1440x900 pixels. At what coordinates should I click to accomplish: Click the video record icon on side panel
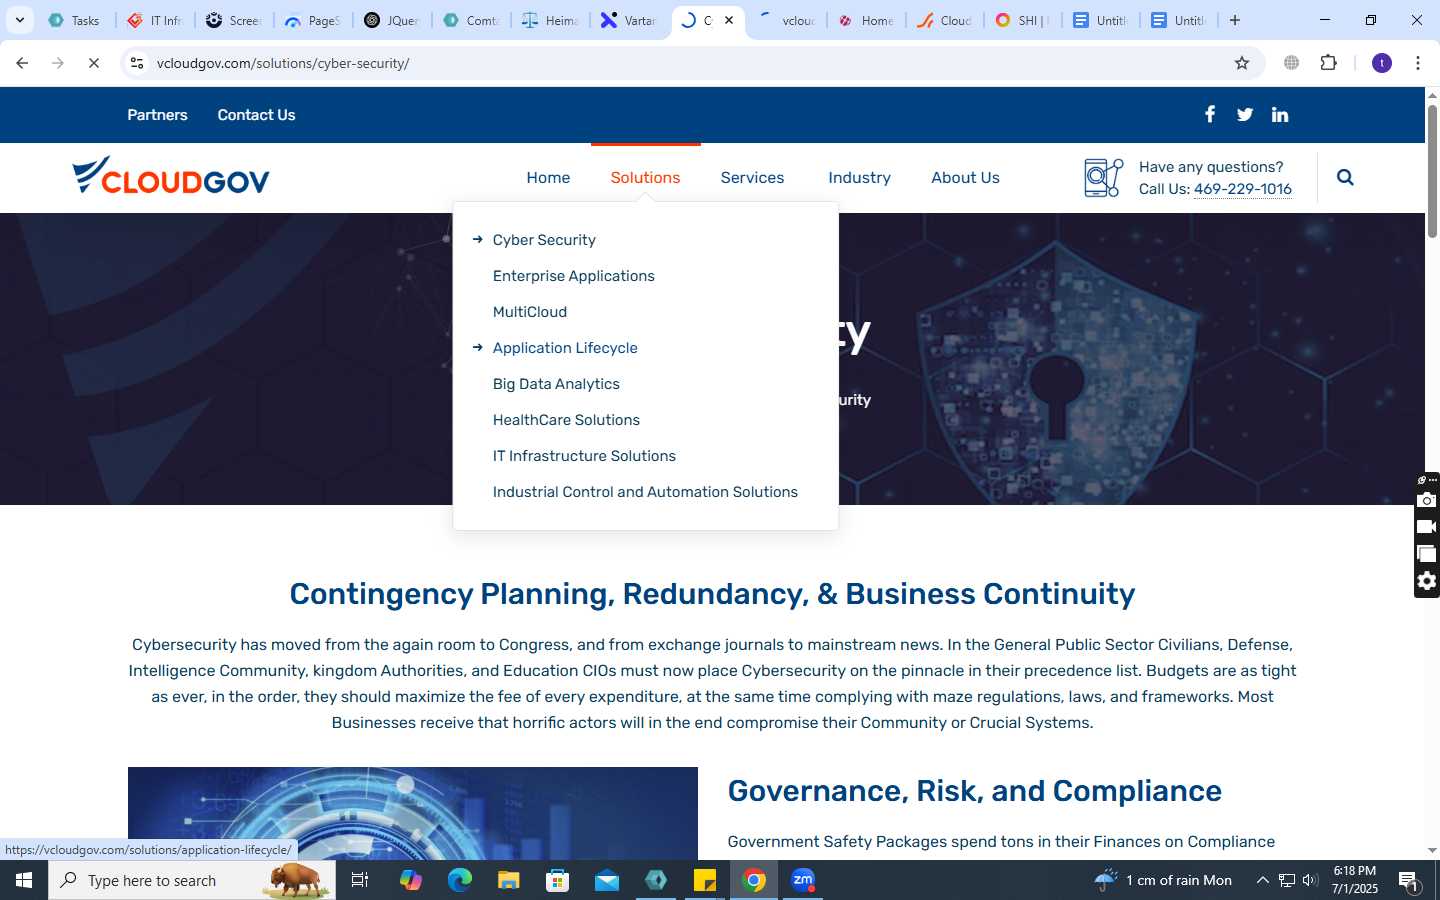tap(1427, 527)
